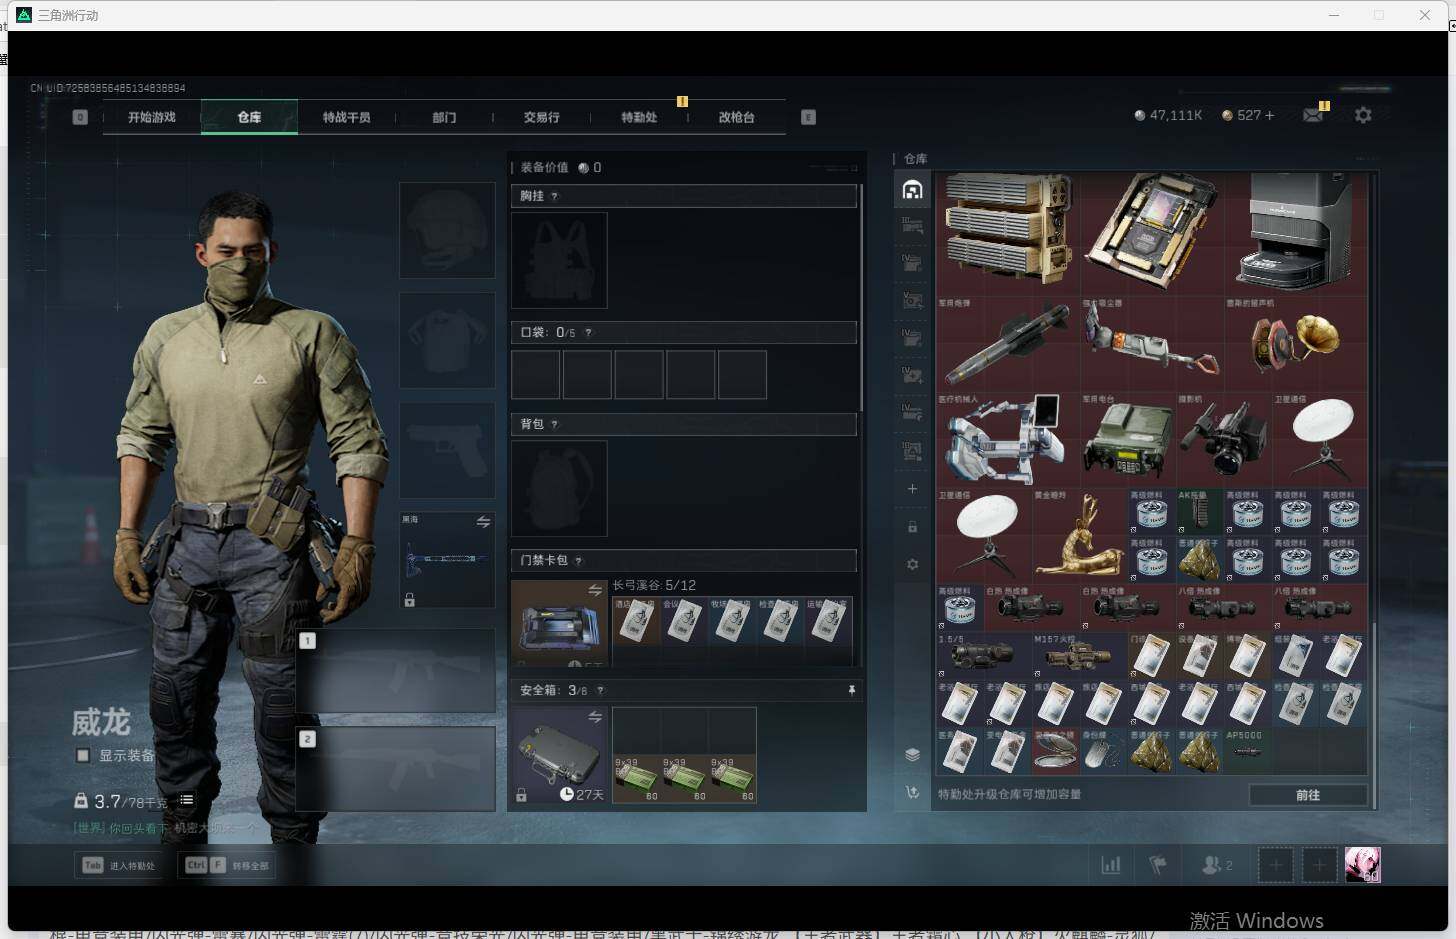The height and width of the screenshot is (939, 1456).
Task: Open the mail envelope icon
Action: pyautogui.click(x=1313, y=116)
